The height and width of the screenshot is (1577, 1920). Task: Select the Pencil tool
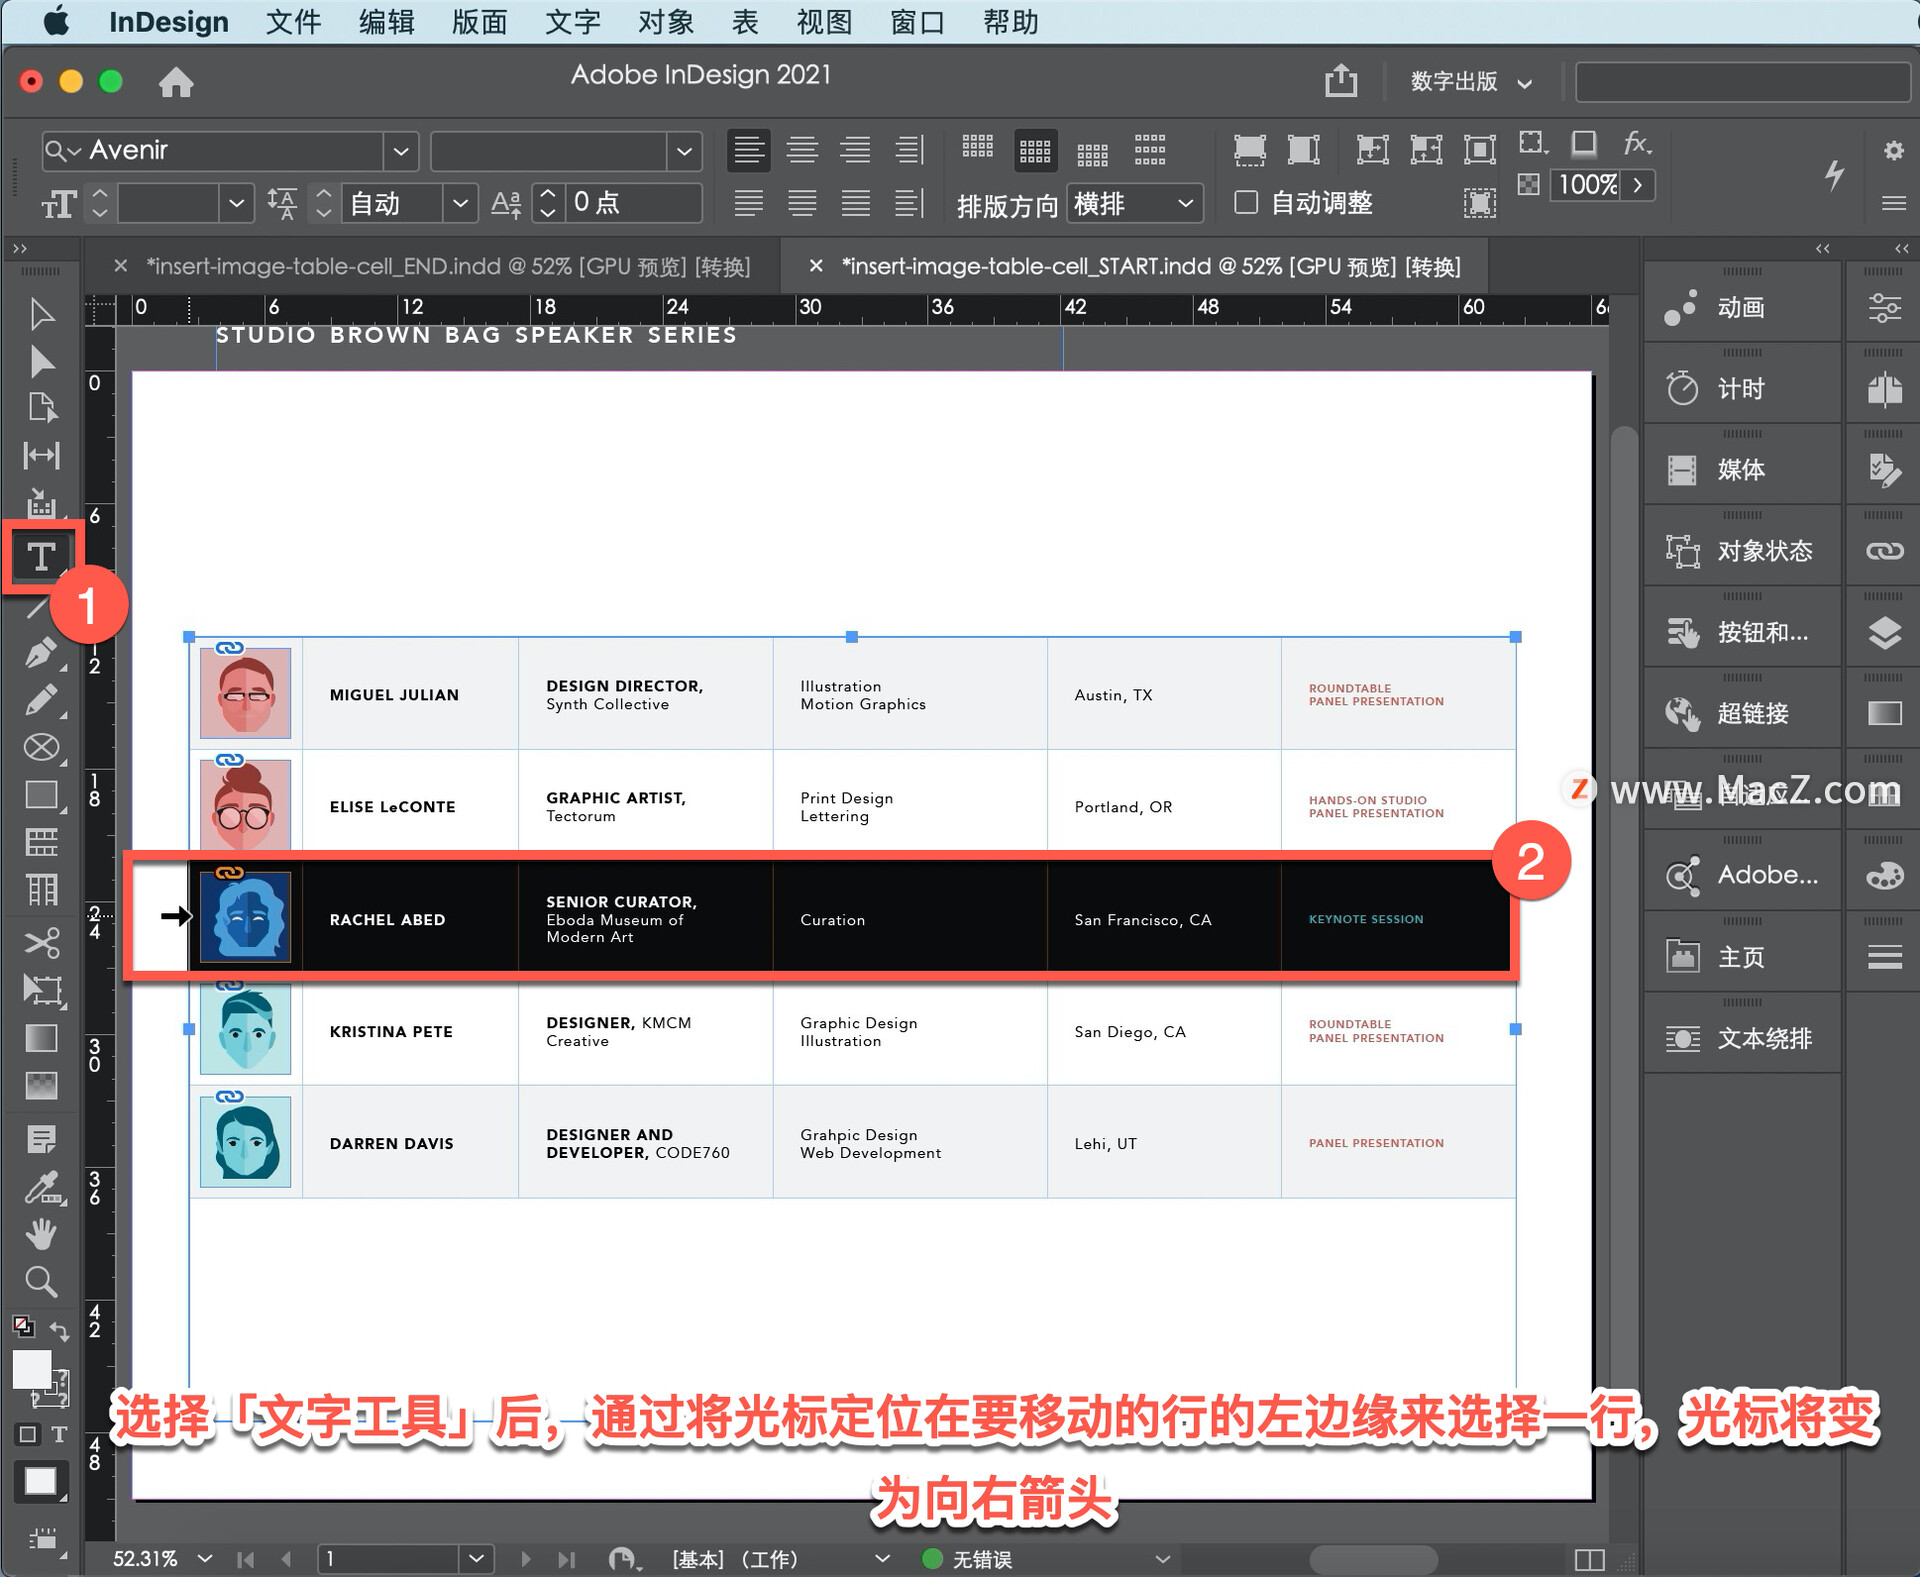click(x=41, y=700)
